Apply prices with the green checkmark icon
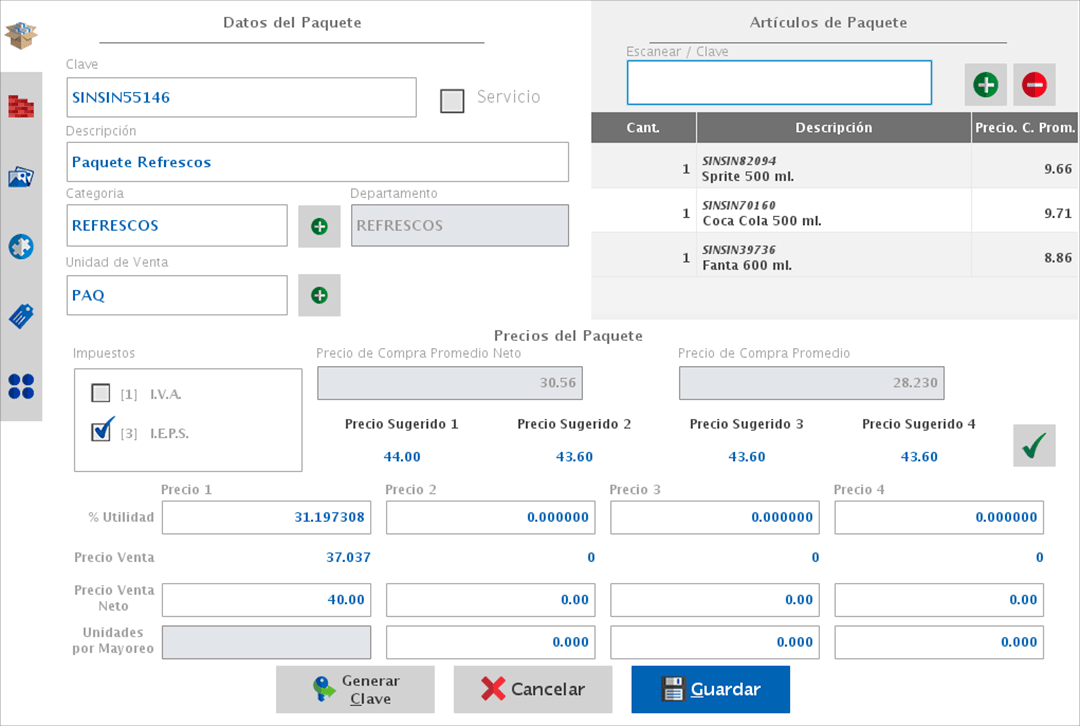Viewport: 1080px width, 726px height. pyautogui.click(x=1036, y=444)
